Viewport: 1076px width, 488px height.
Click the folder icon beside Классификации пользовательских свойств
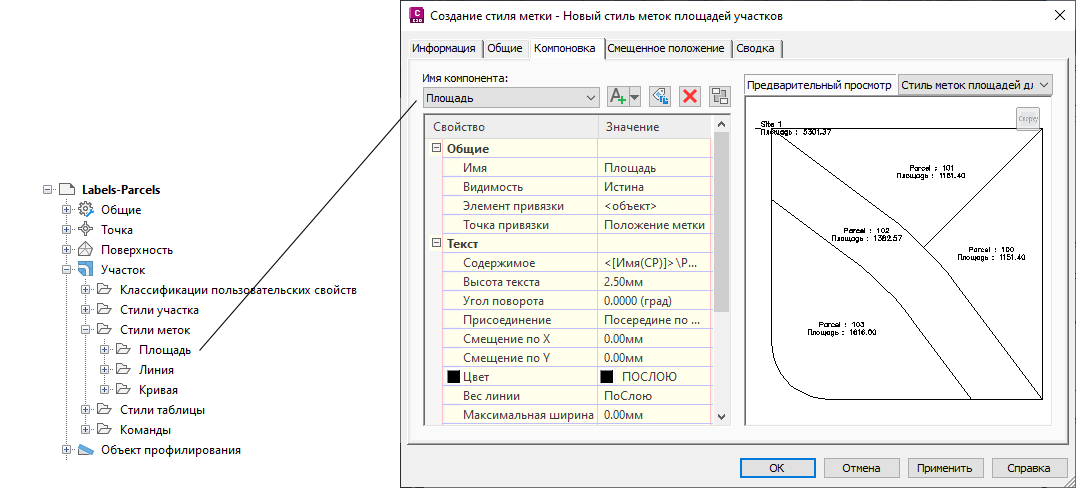click(104, 290)
